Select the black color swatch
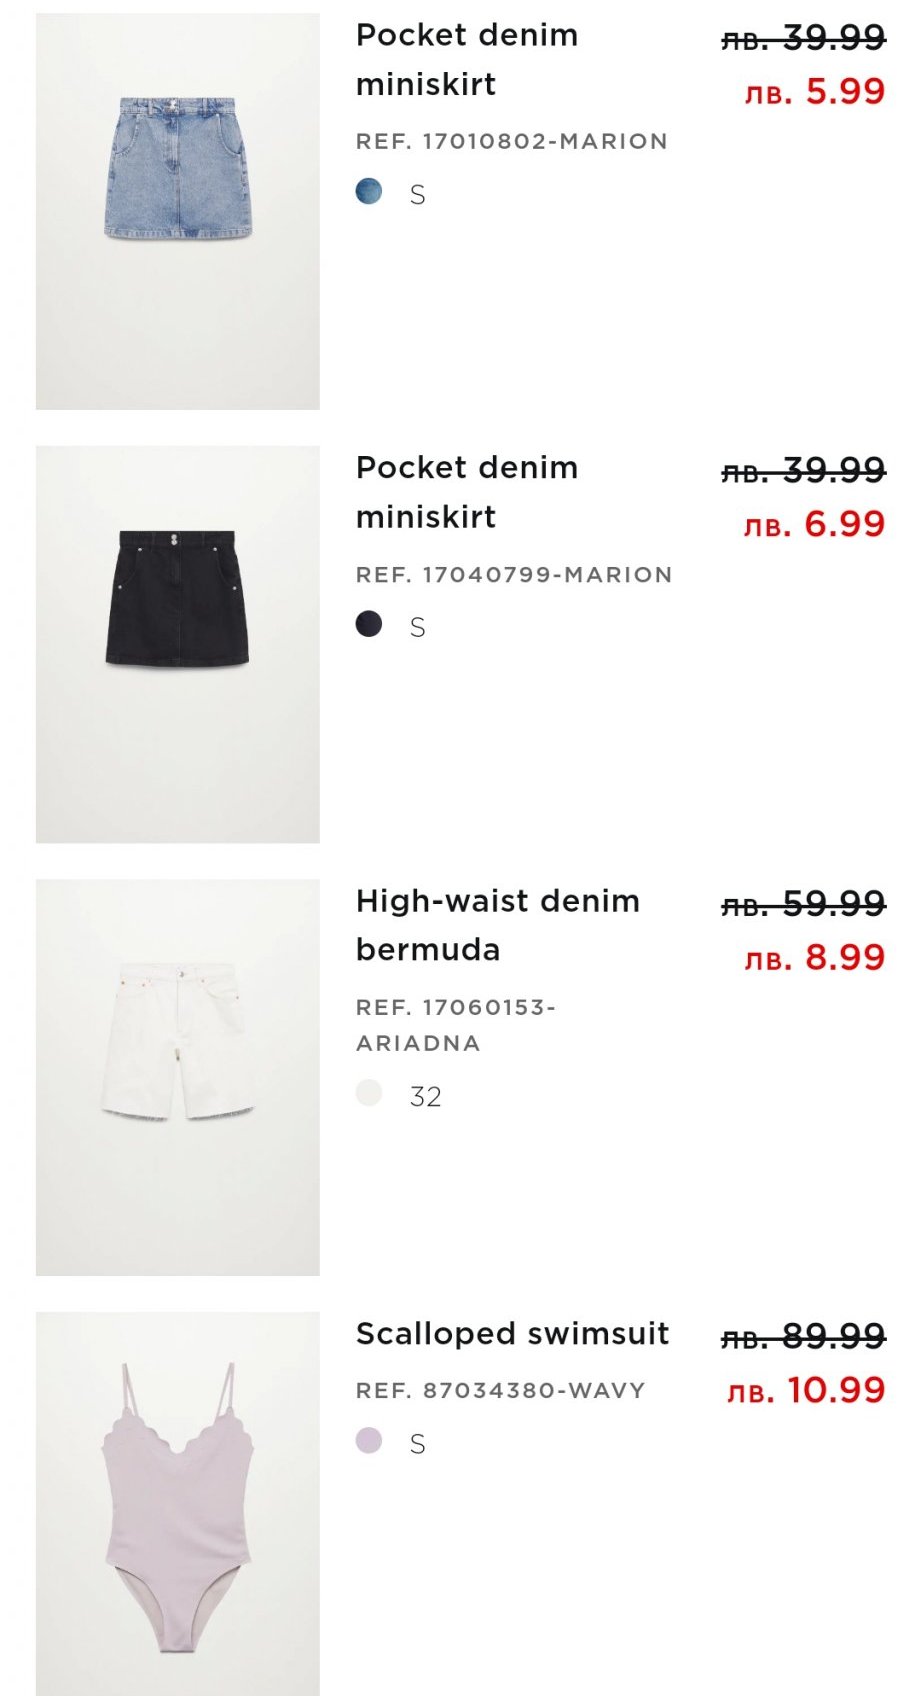Screen dimensions: 911x1696 click(x=369, y=624)
